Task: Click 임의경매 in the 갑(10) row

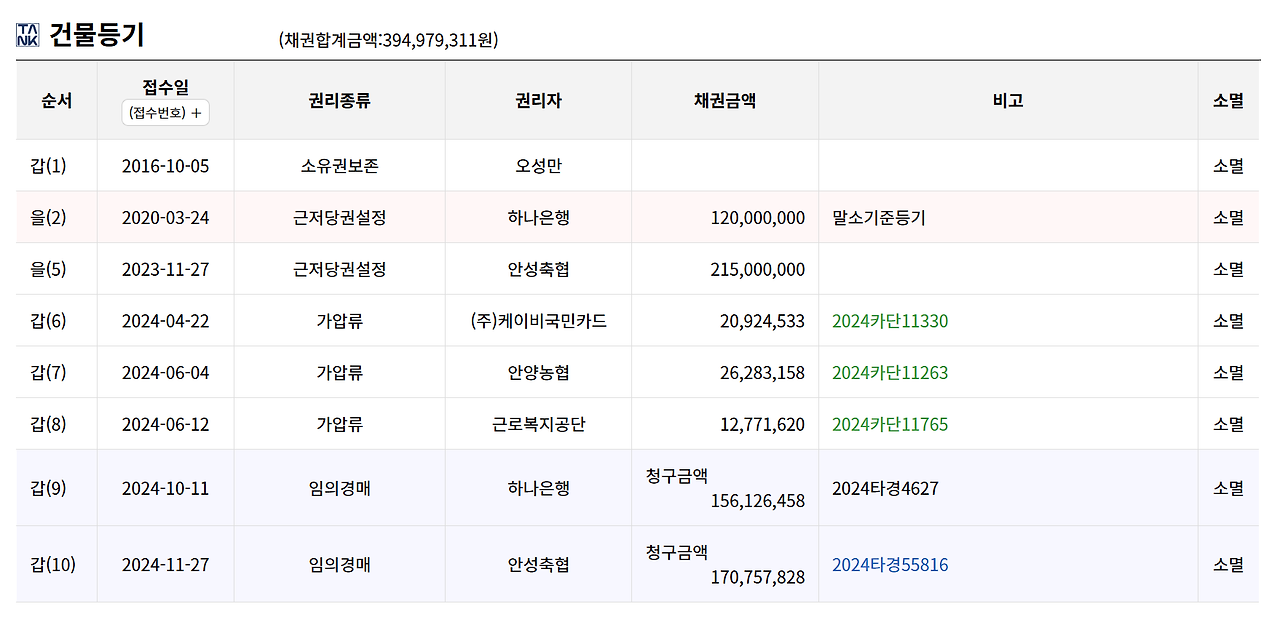Action: [340, 565]
